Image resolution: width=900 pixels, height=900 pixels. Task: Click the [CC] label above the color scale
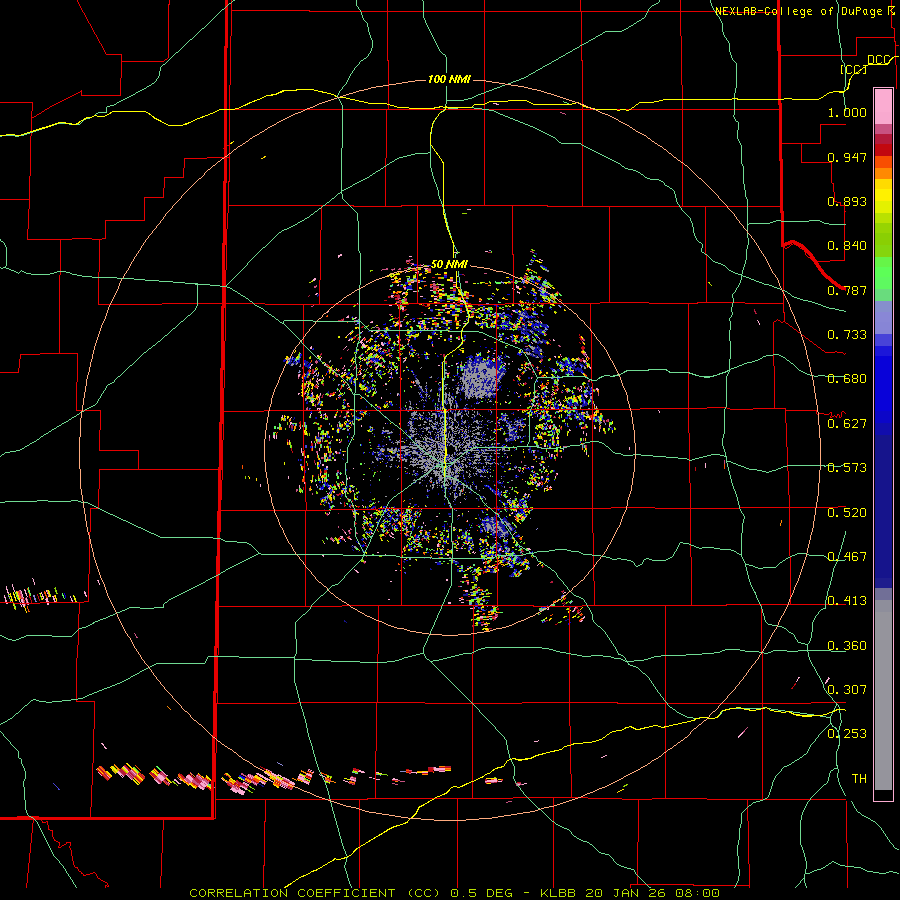tap(854, 69)
